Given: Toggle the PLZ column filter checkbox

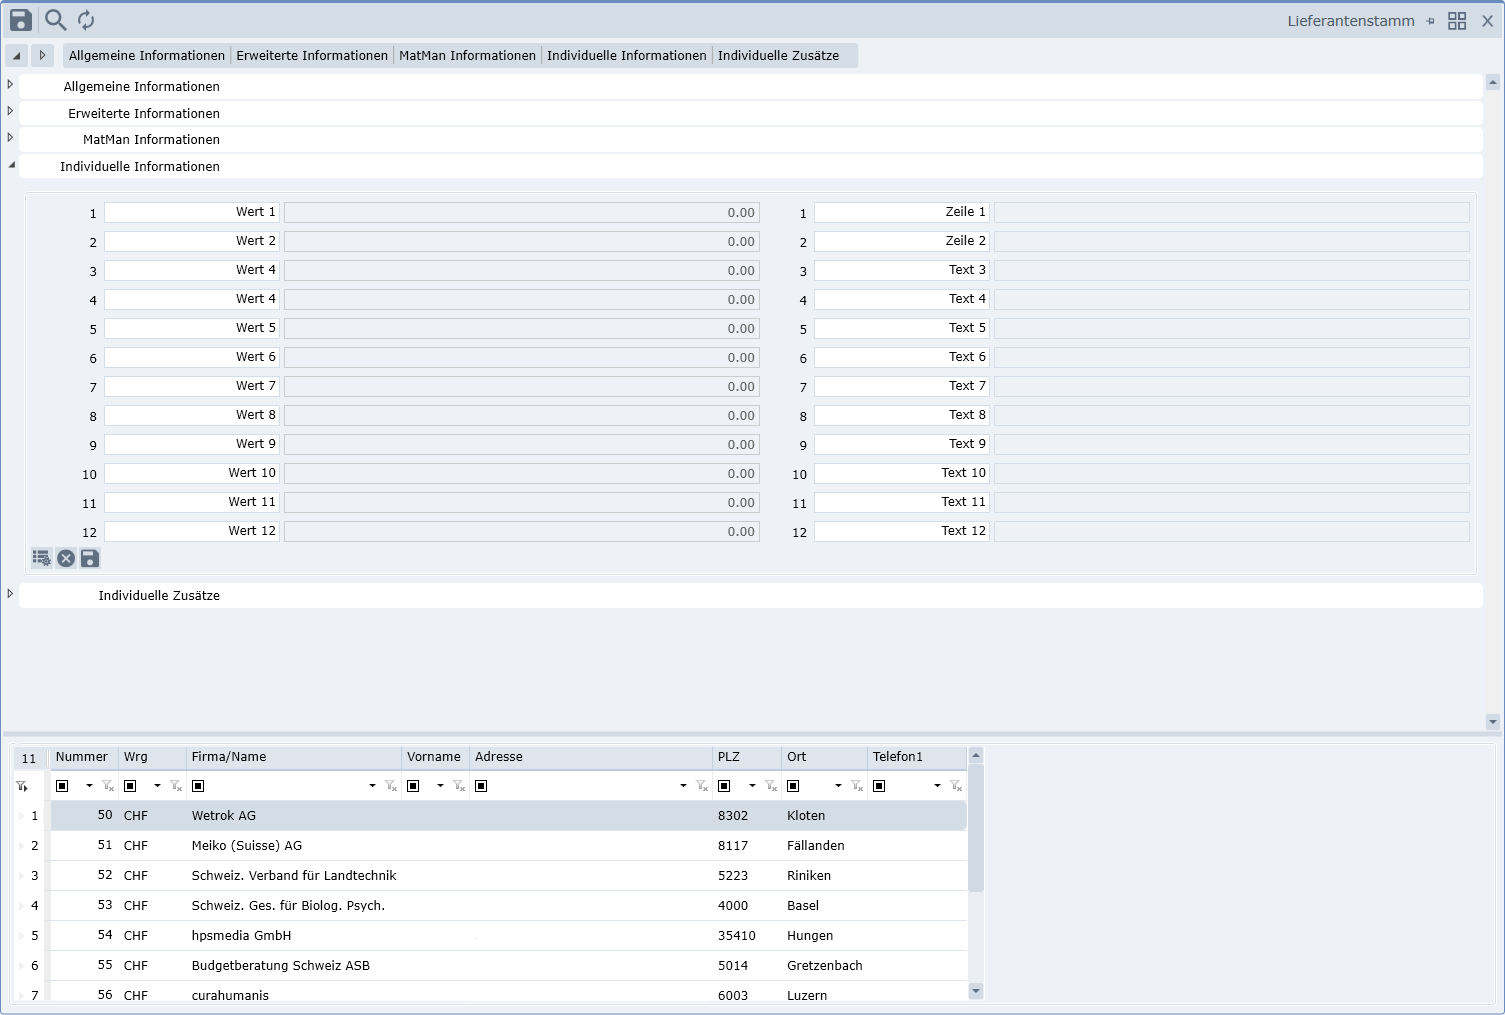Looking at the screenshot, I should click(x=724, y=786).
